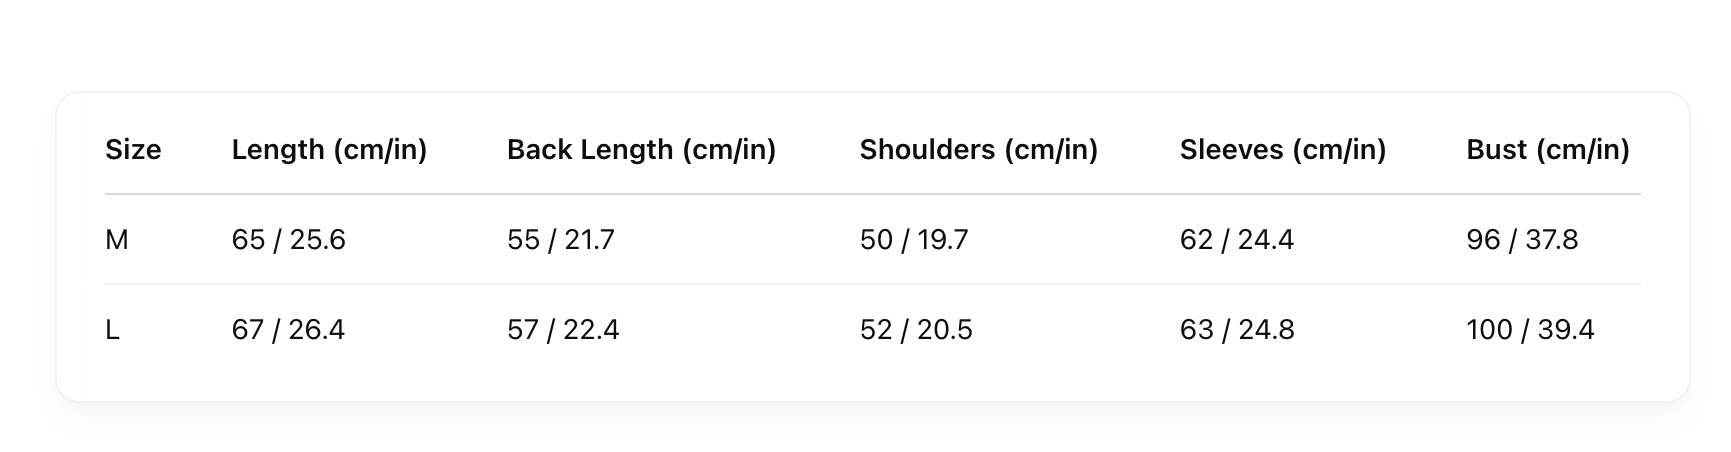Viewport: 1731px width, 452px height.
Task: Click the Shoulders (cm/in) column header
Action: (978, 150)
